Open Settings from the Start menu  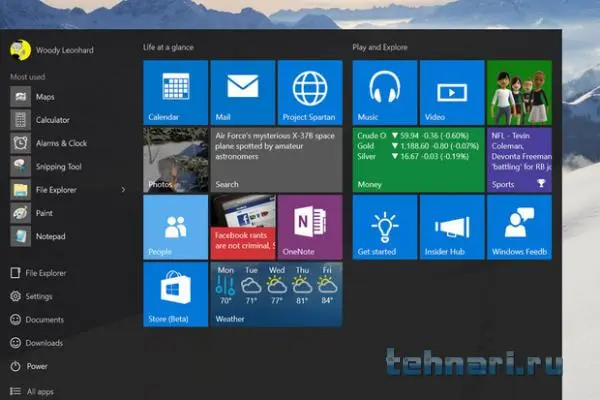pyautogui.click(x=31, y=296)
